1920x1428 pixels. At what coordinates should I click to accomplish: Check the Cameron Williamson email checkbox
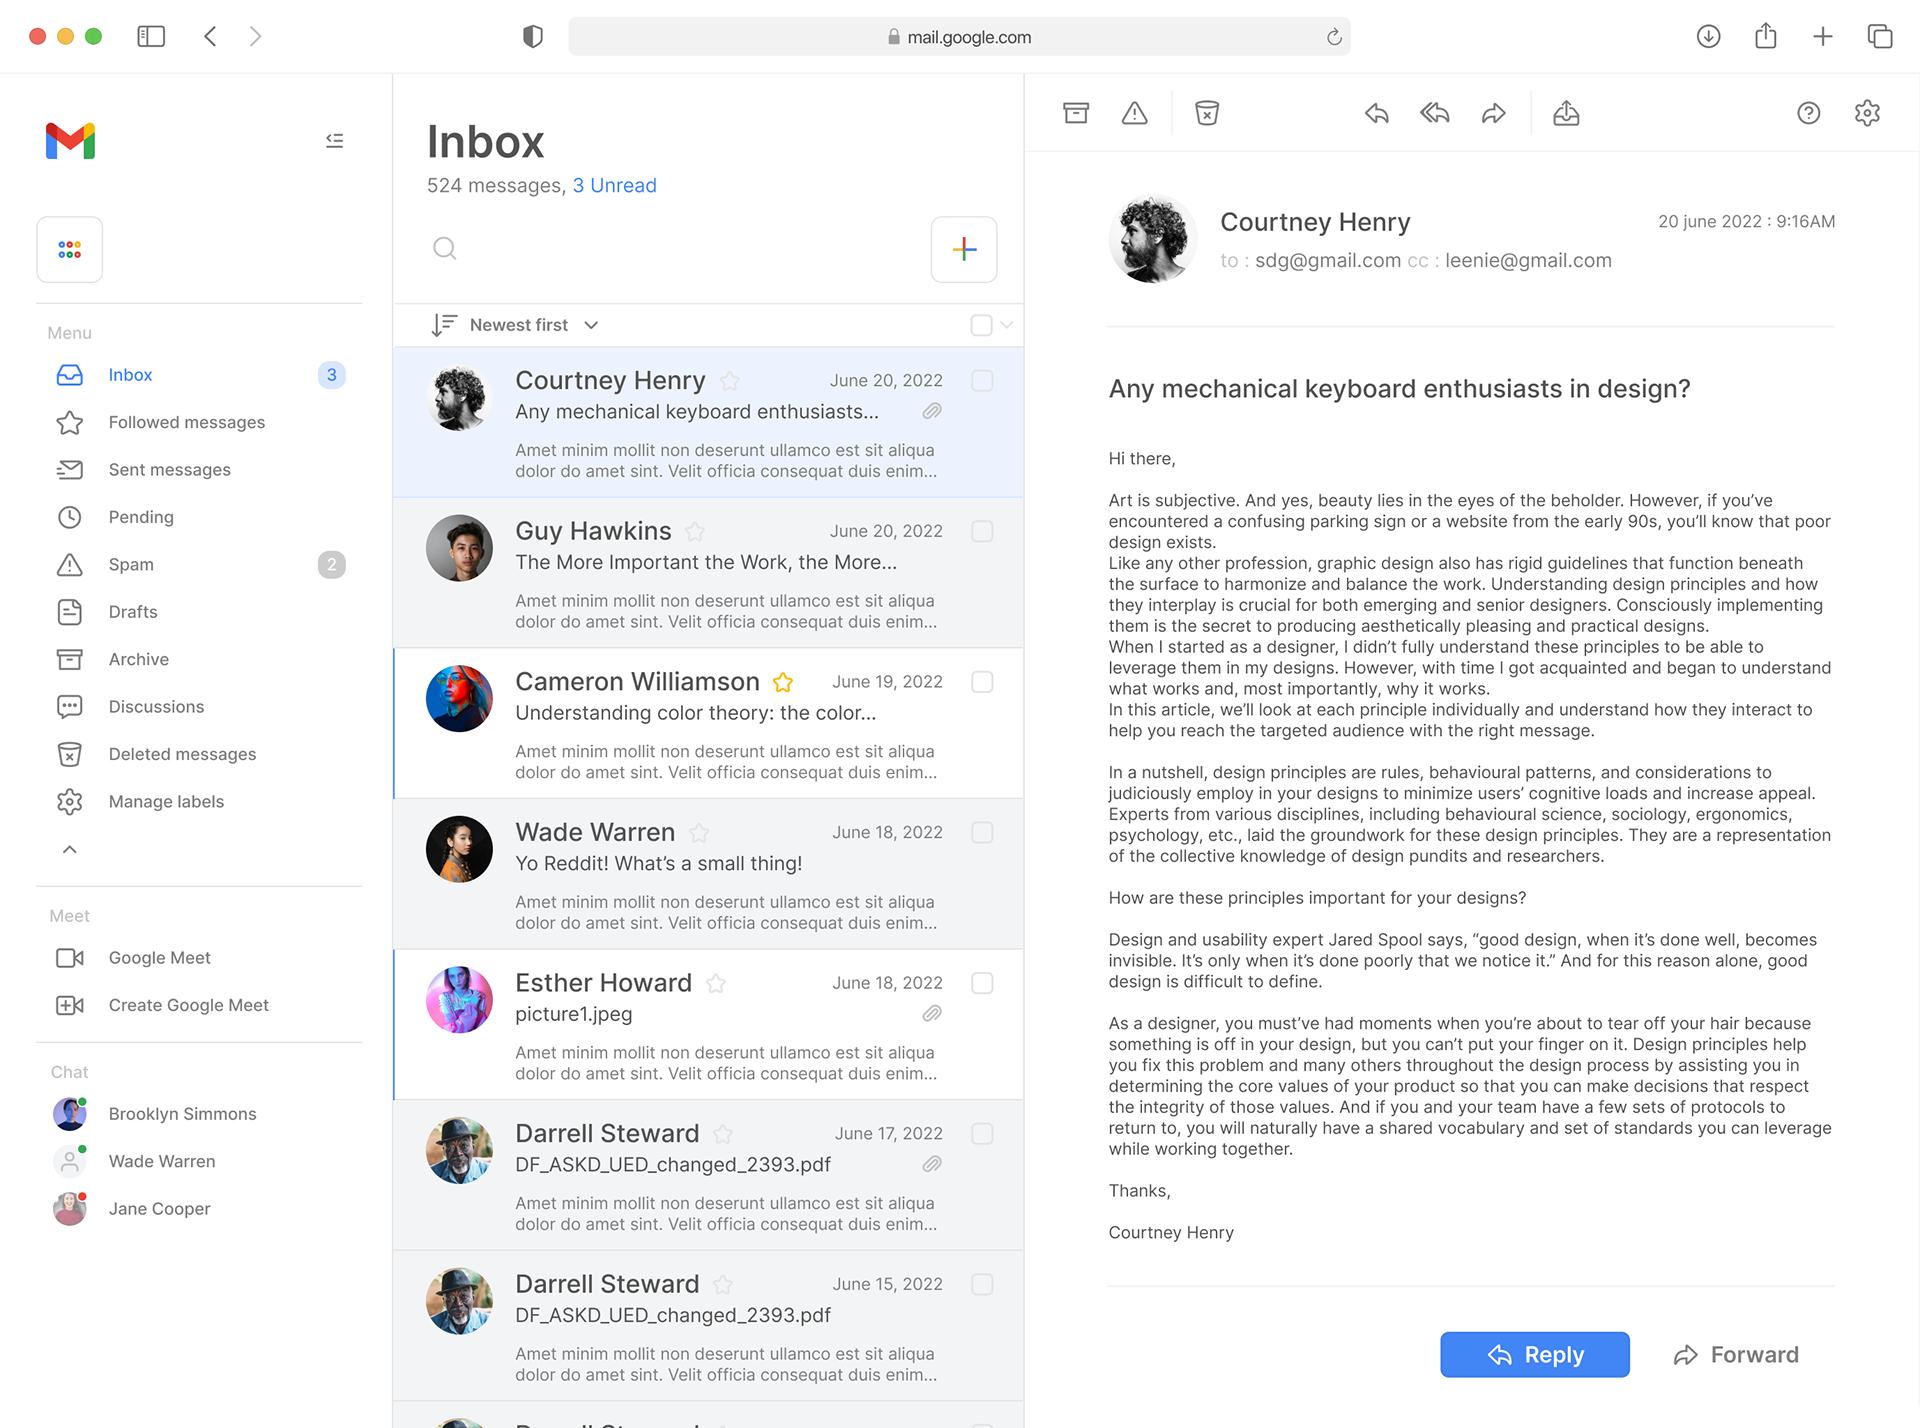pyautogui.click(x=982, y=682)
